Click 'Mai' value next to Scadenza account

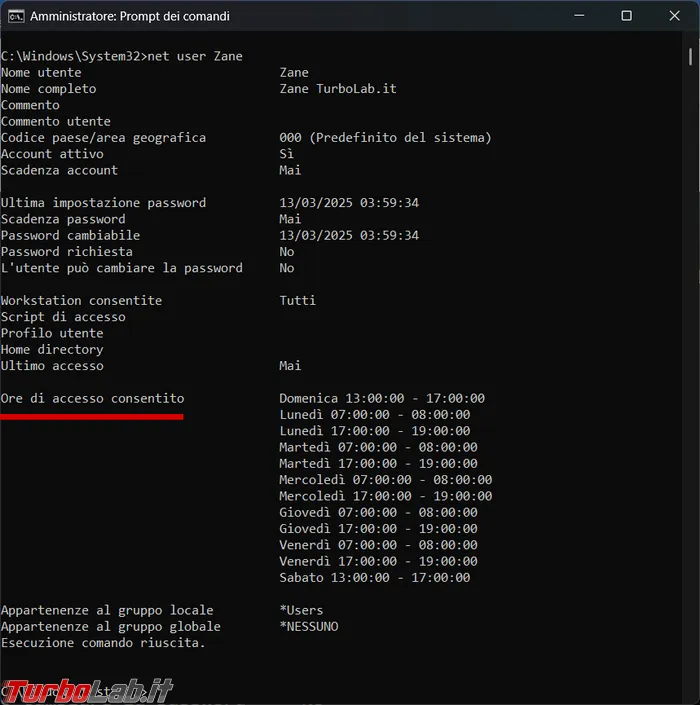290,170
